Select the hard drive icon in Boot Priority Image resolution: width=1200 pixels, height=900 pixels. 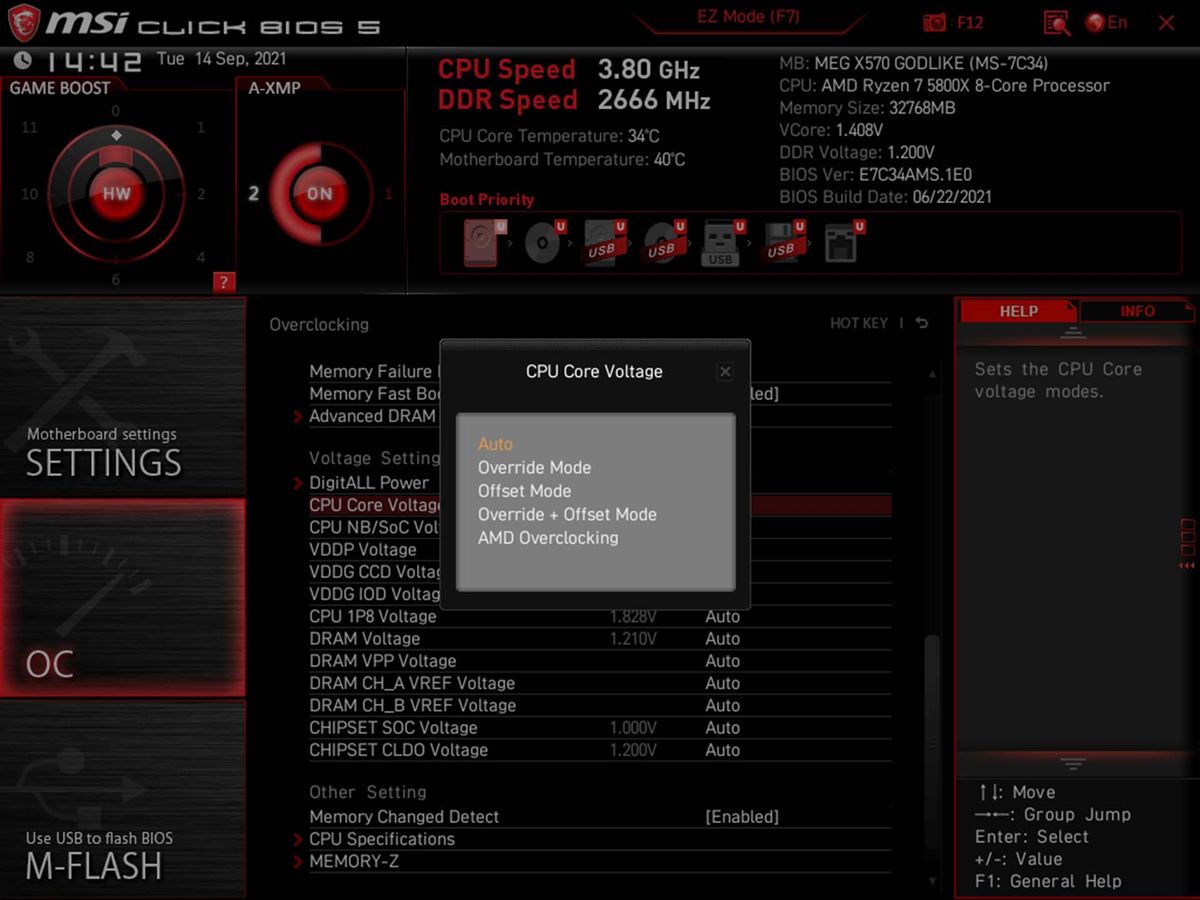coord(482,241)
